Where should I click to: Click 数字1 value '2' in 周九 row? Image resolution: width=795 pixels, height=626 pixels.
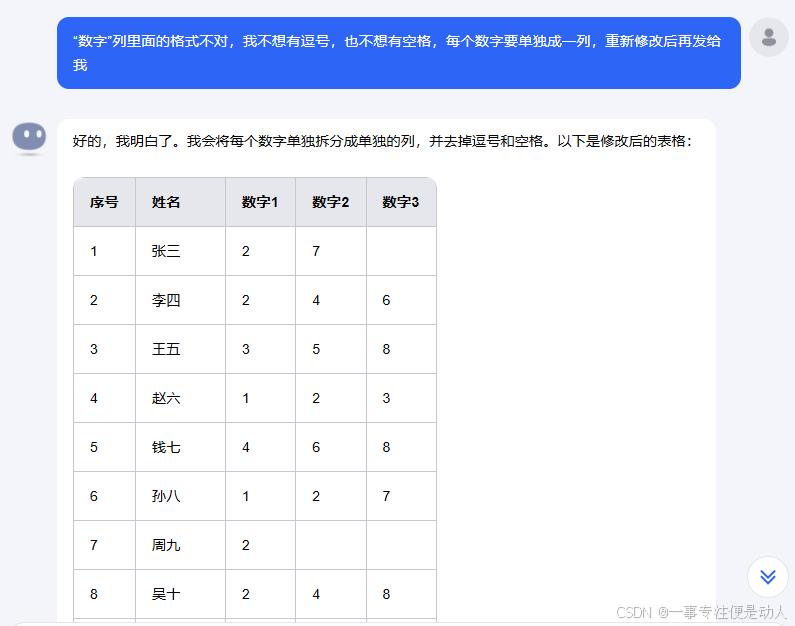coord(261,545)
